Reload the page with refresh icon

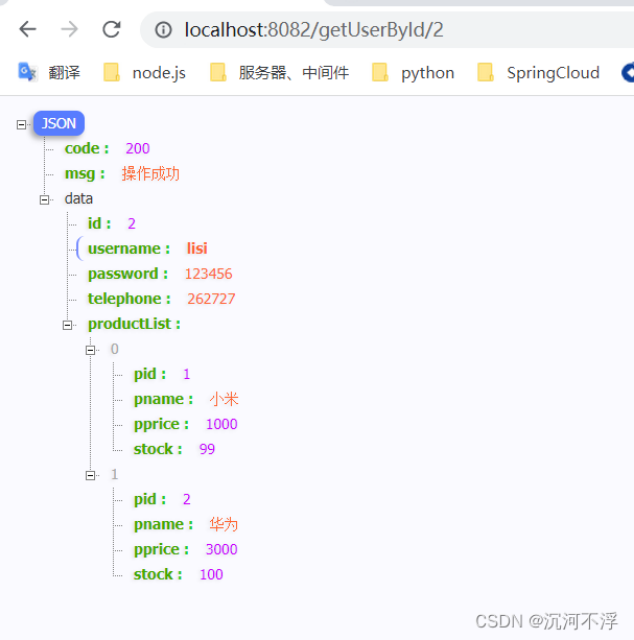tap(111, 29)
